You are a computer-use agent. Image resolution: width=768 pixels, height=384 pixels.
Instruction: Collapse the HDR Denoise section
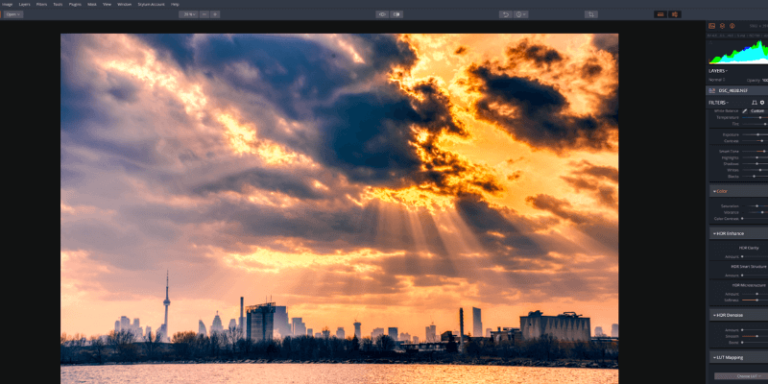tap(739, 315)
